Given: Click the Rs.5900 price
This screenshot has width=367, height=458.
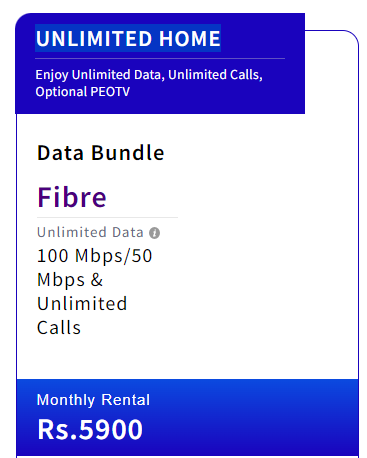Looking at the screenshot, I should pyautogui.click(x=90, y=429).
